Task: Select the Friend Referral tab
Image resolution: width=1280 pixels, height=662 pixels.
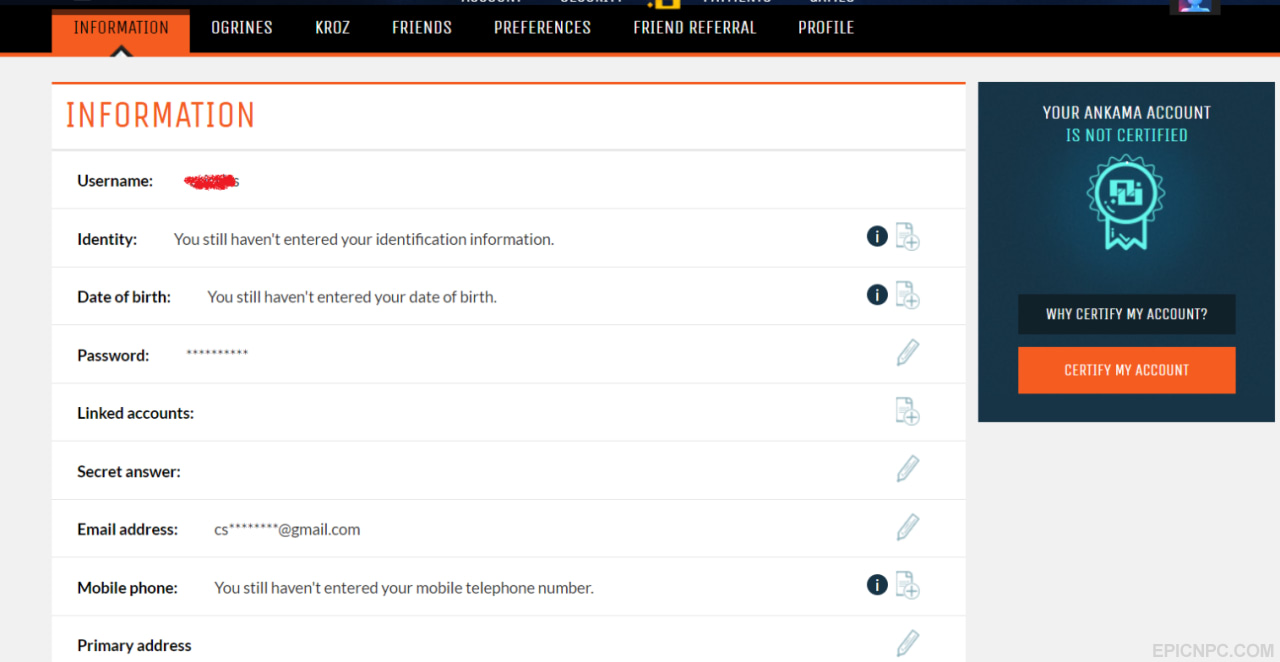Action: pyautogui.click(x=695, y=28)
